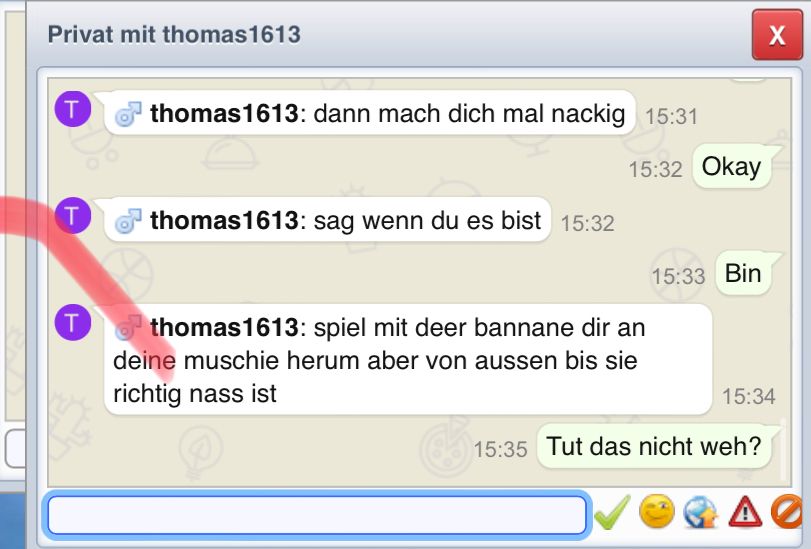Click the 15:35 timestamp label
This screenshot has height=549, width=811.
pos(500,449)
